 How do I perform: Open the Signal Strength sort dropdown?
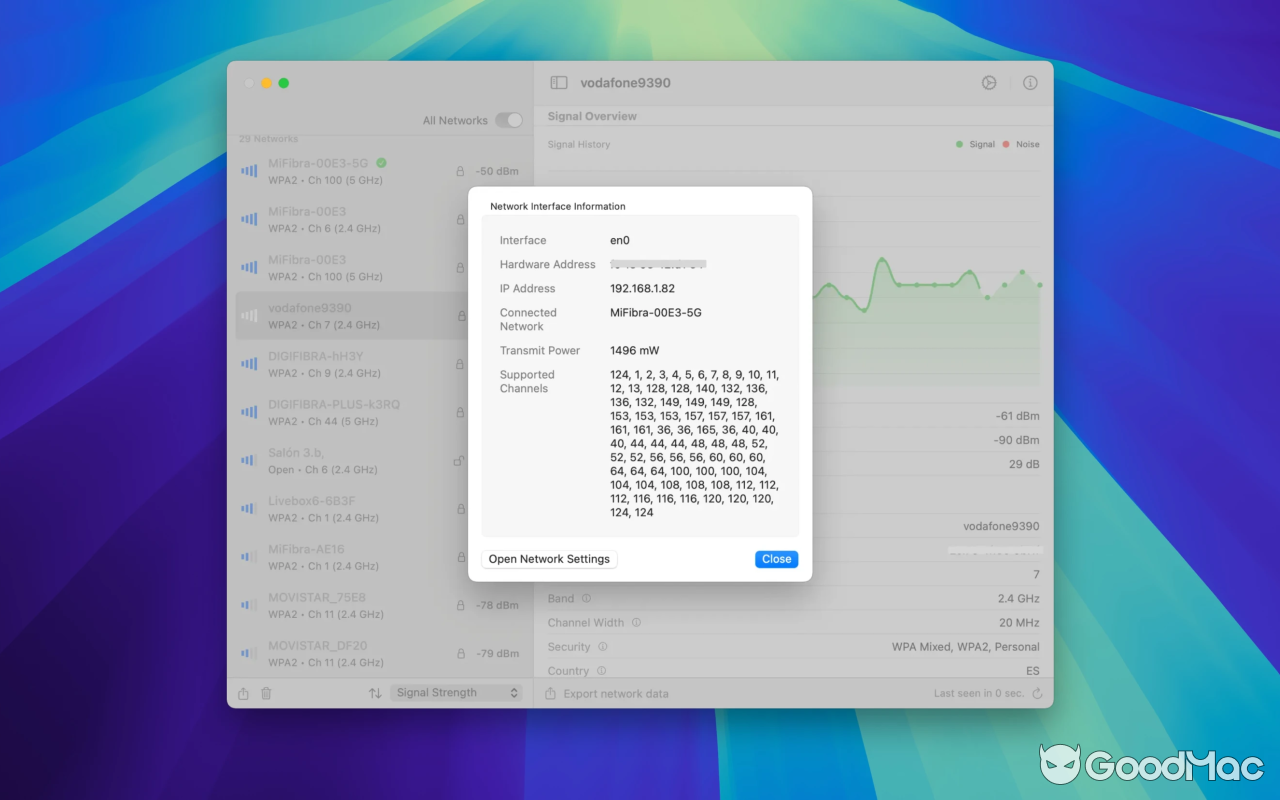tap(457, 692)
